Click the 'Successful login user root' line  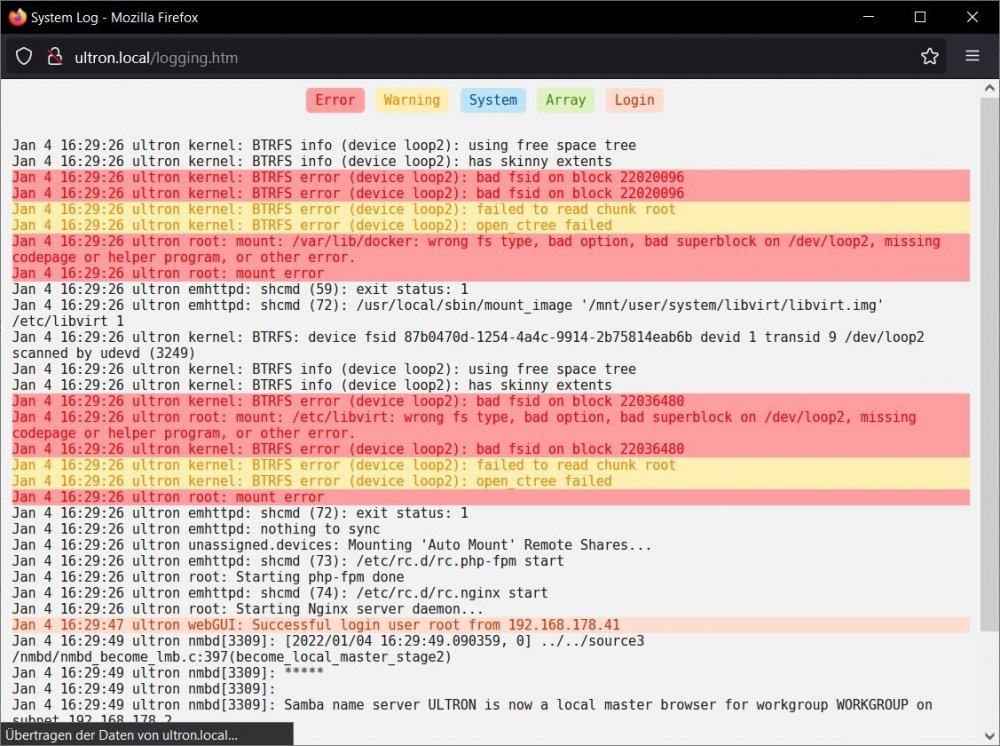click(x=491, y=625)
